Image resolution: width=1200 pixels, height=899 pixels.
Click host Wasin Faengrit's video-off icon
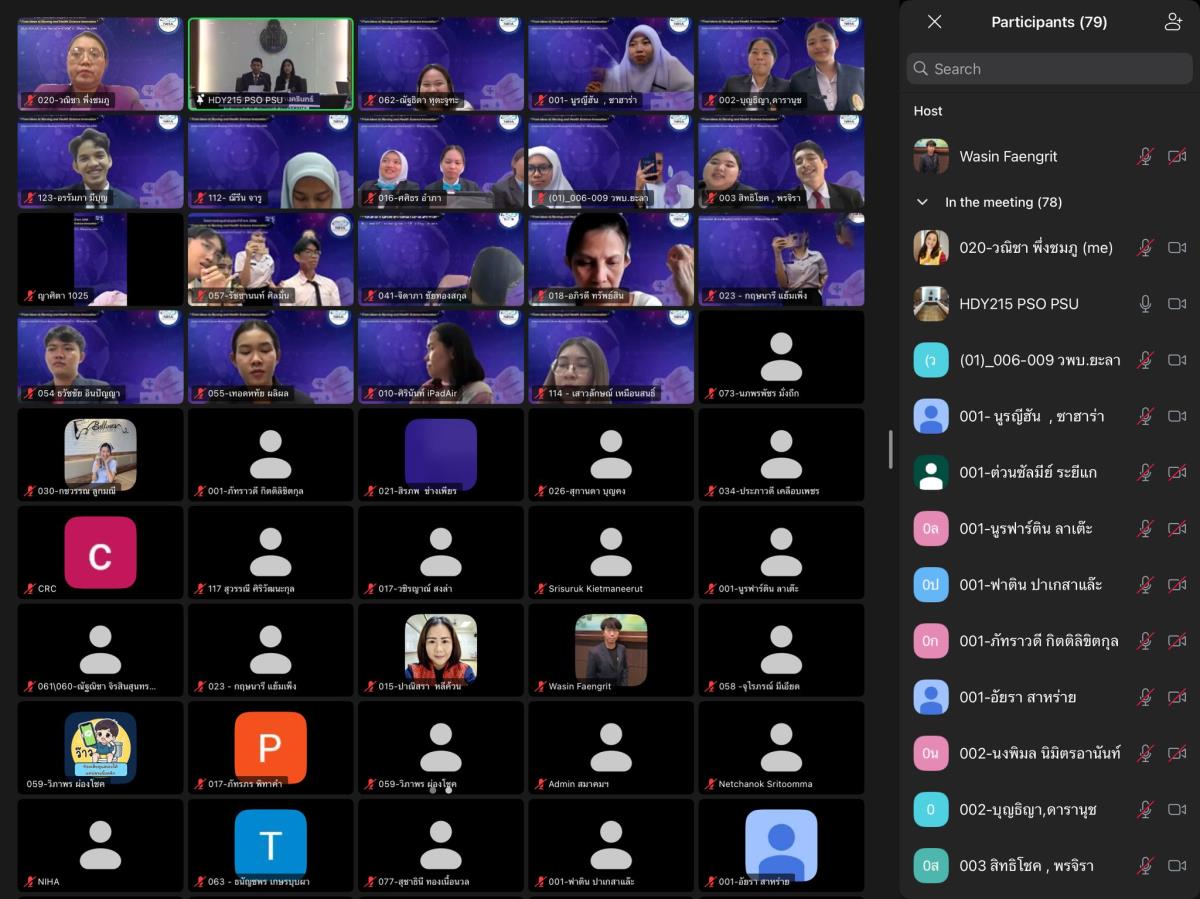(1177, 156)
